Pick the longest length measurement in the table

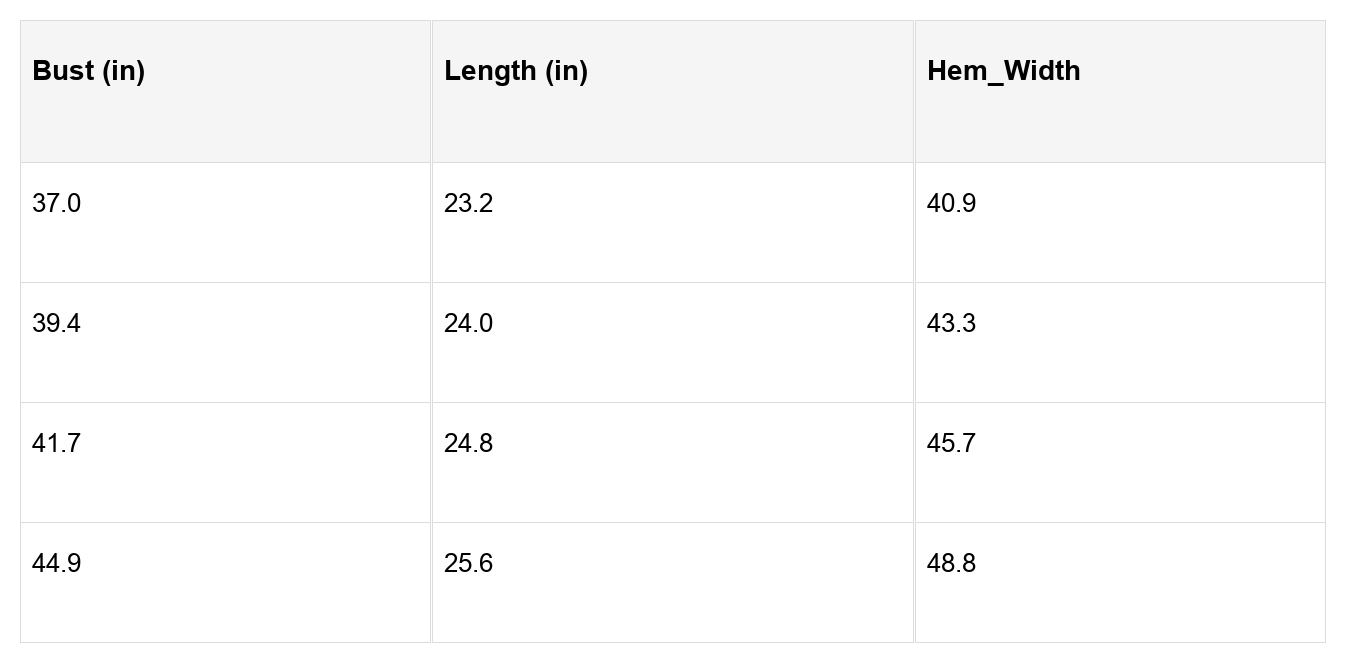pos(469,564)
